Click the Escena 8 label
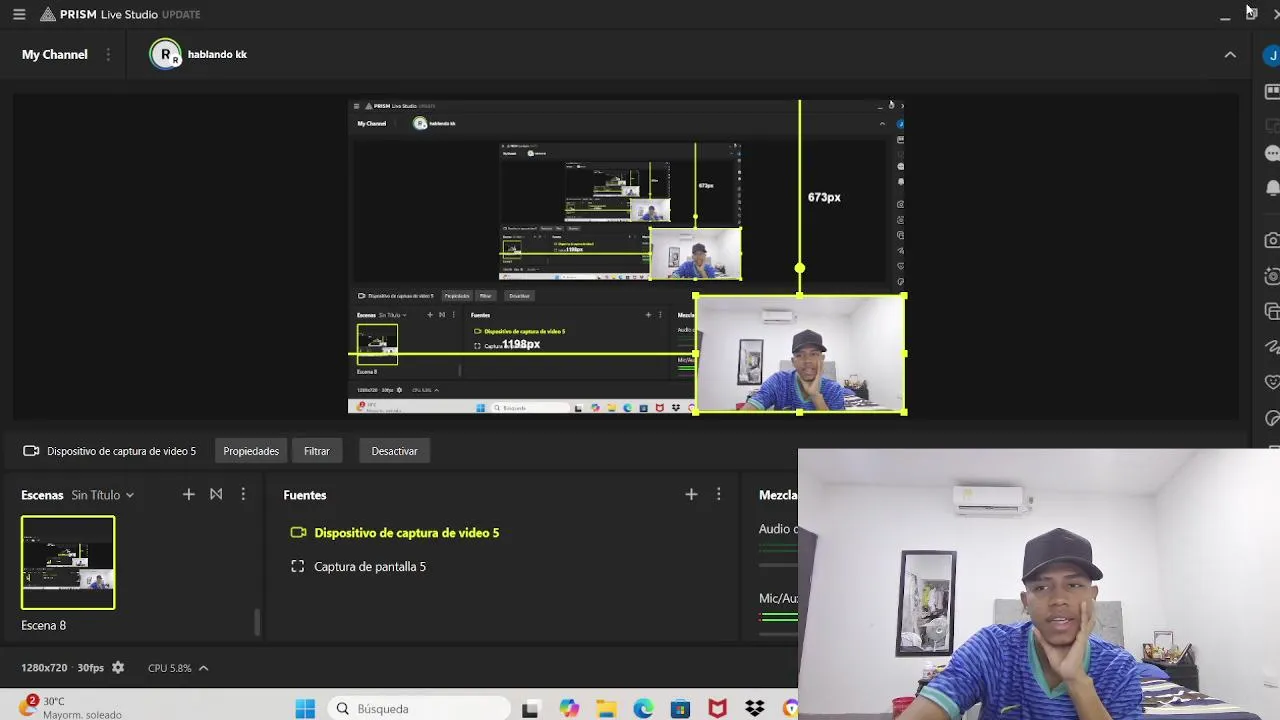This screenshot has height=720, width=1280. [x=44, y=625]
